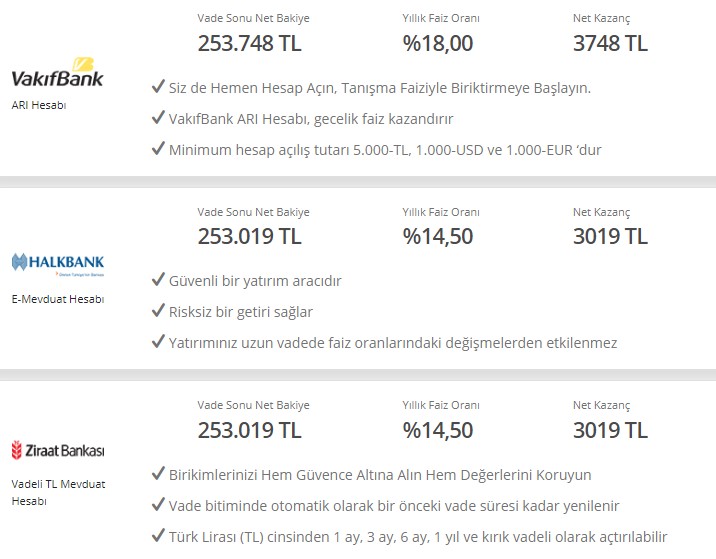Open the ARI Hesabı product link

coord(39,105)
